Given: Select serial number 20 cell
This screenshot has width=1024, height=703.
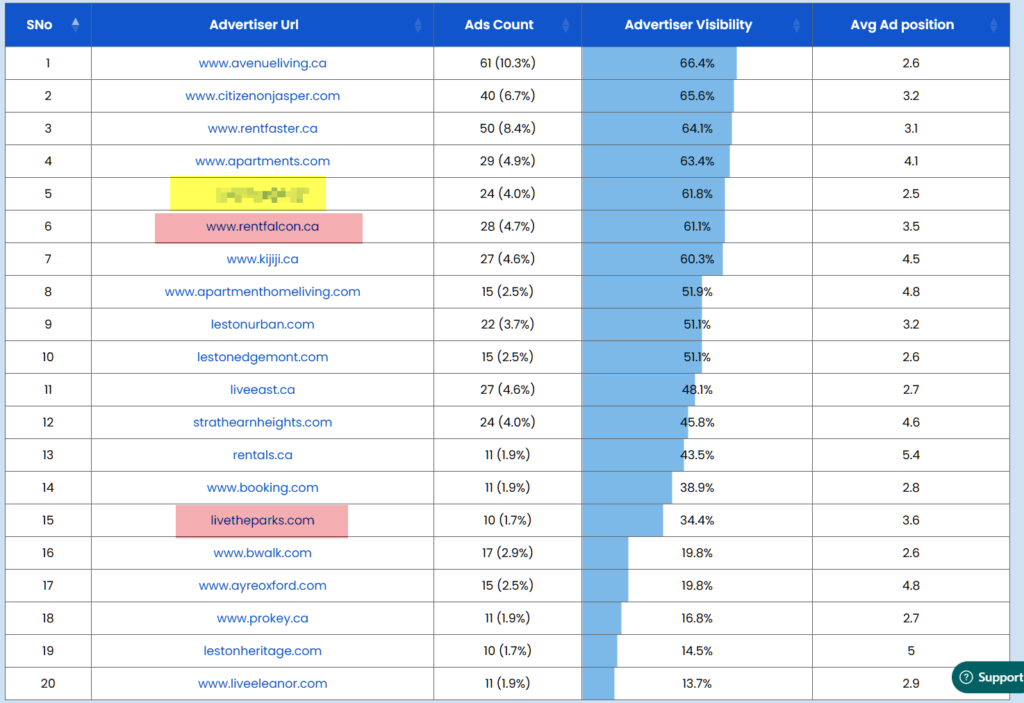Looking at the screenshot, I should (x=48, y=684).
